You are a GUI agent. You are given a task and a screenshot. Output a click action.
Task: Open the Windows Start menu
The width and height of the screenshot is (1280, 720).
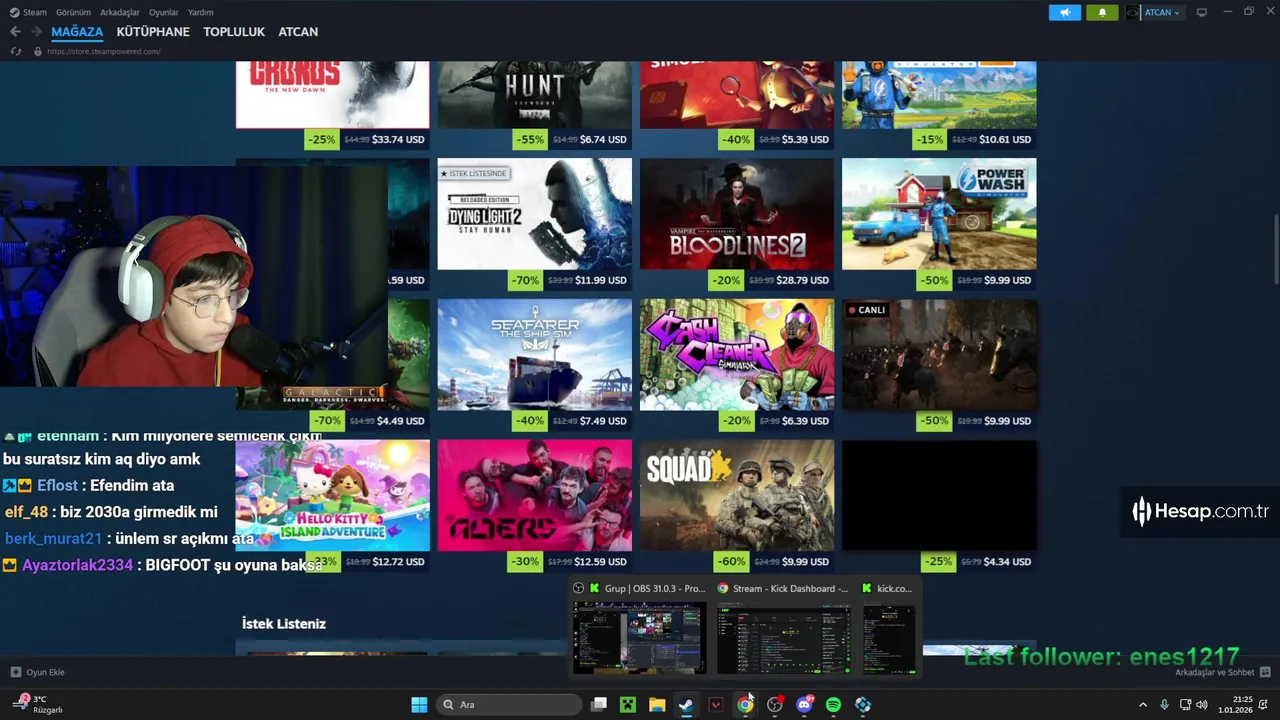tap(419, 704)
